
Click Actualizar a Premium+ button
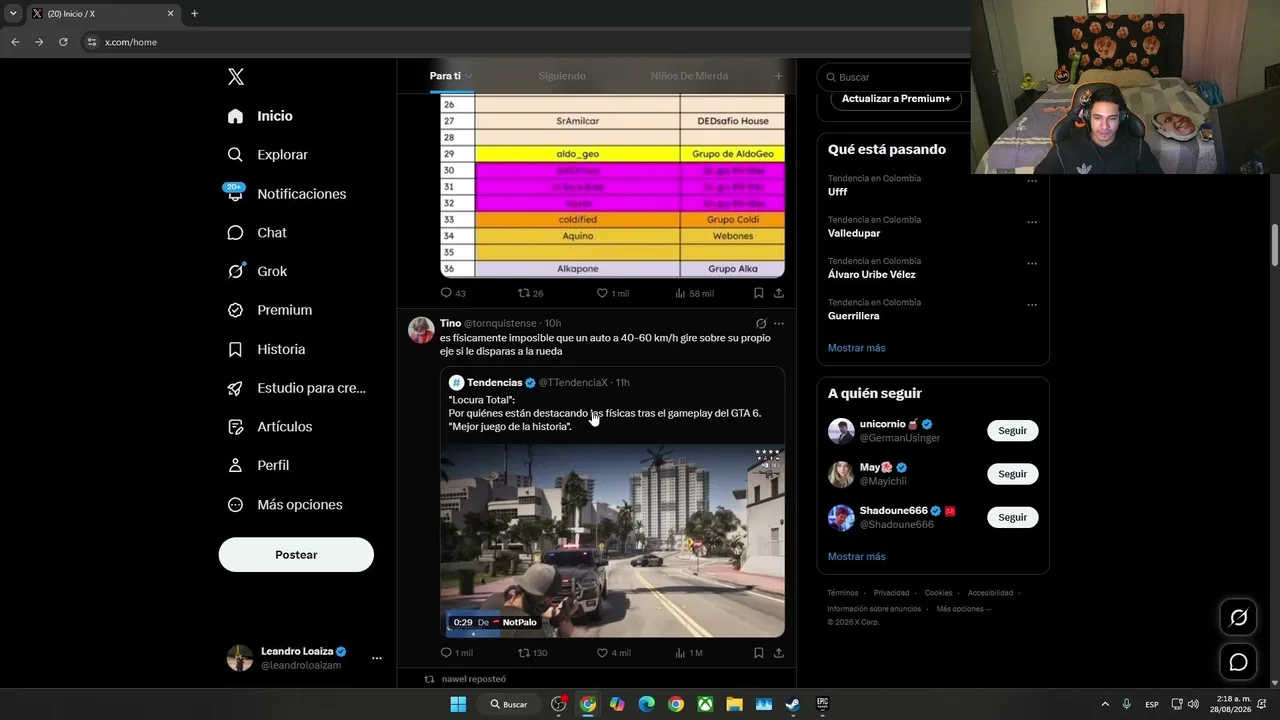tap(896, 99)
